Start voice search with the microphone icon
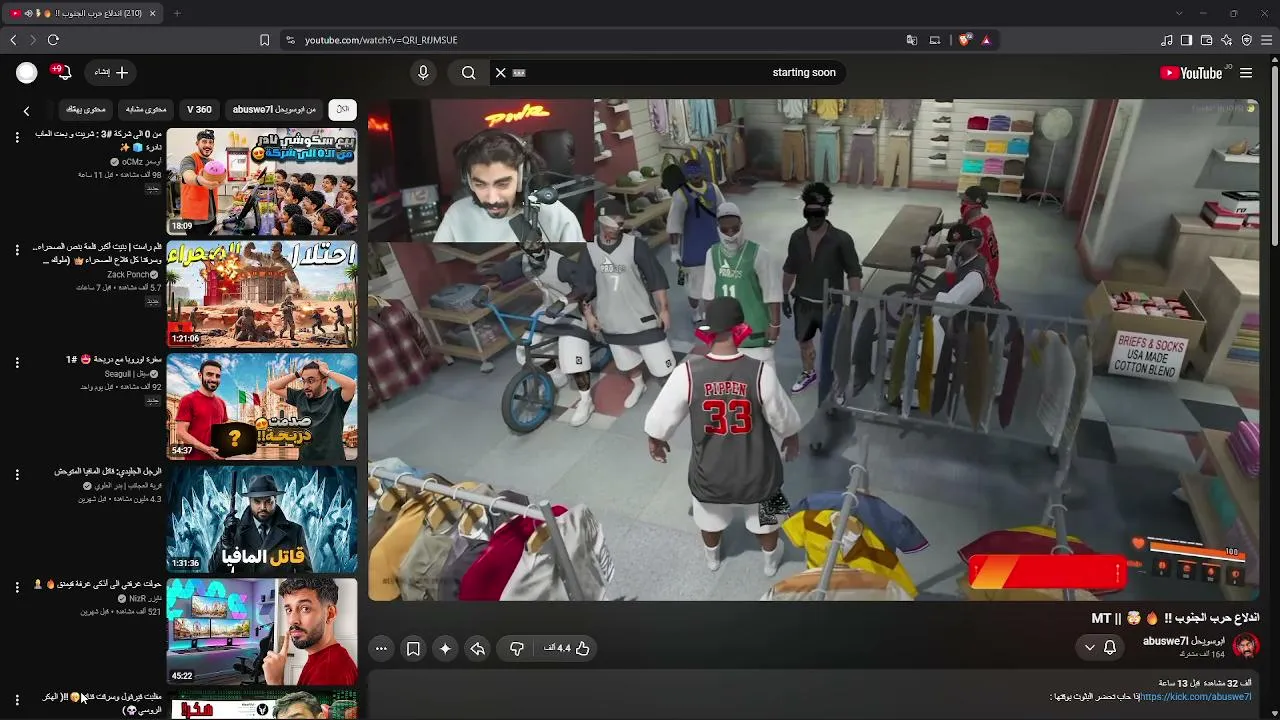This screenshot has width=1280, height=720. pyautogui.click(x=423, y=72)
